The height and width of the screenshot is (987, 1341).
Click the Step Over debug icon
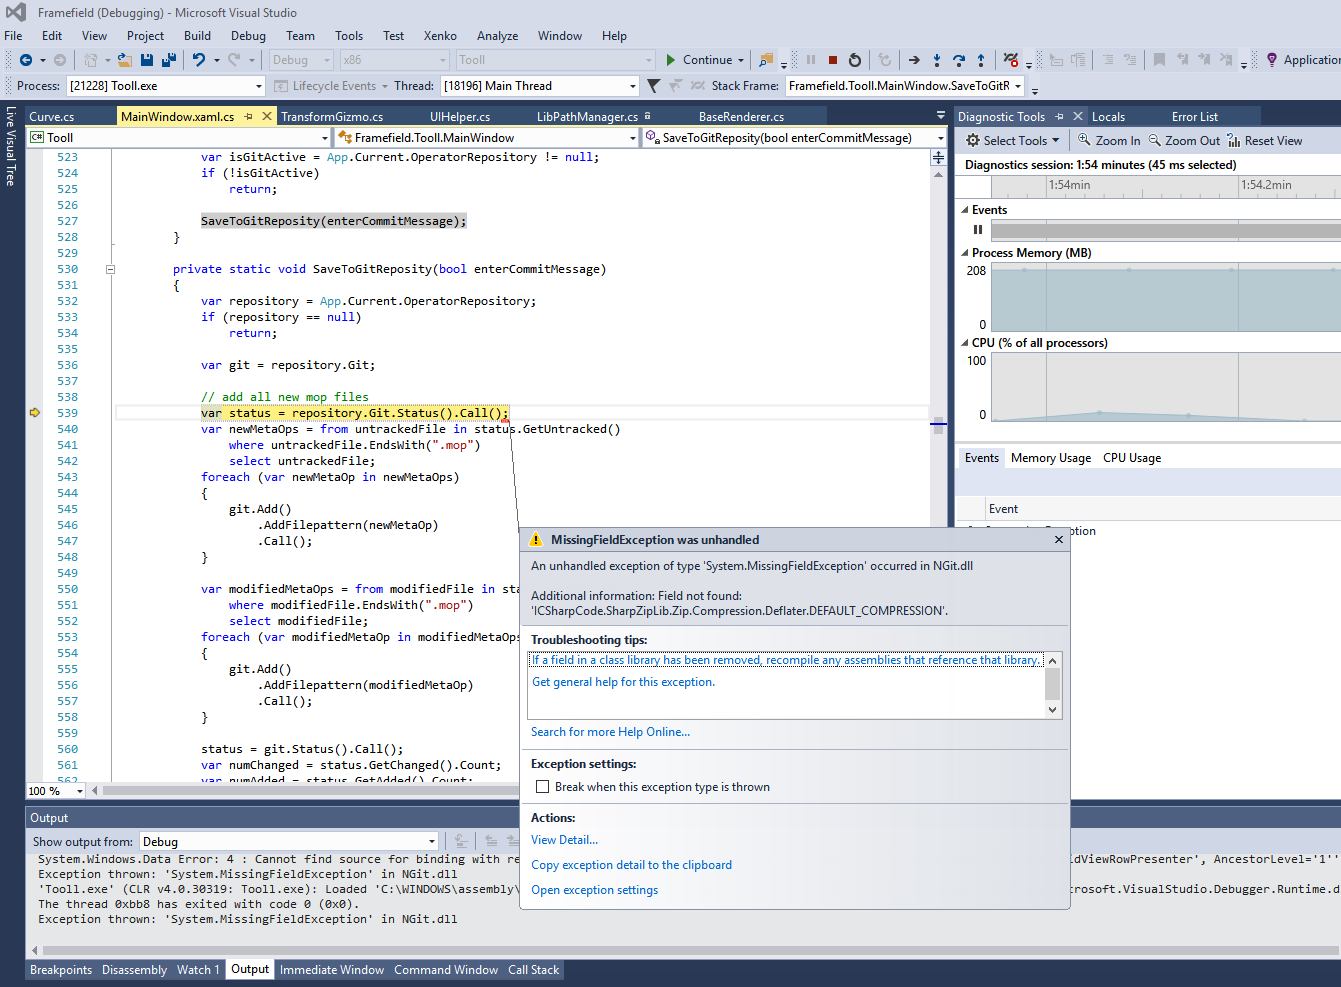(959, 60)
